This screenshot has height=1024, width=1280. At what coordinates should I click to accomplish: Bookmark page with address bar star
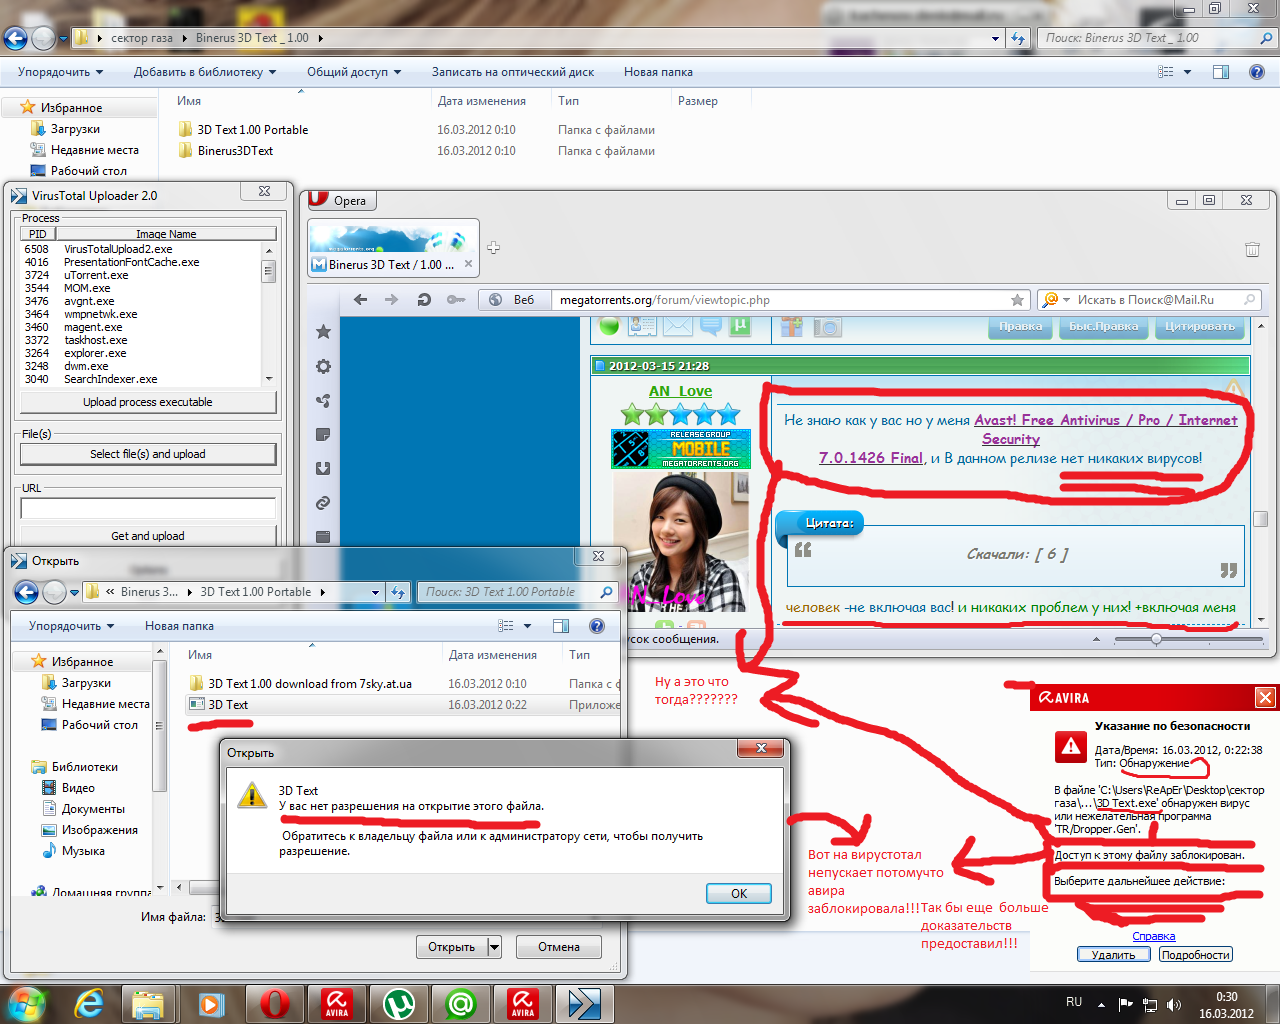pyautogui.click(x=1017, y=300)
